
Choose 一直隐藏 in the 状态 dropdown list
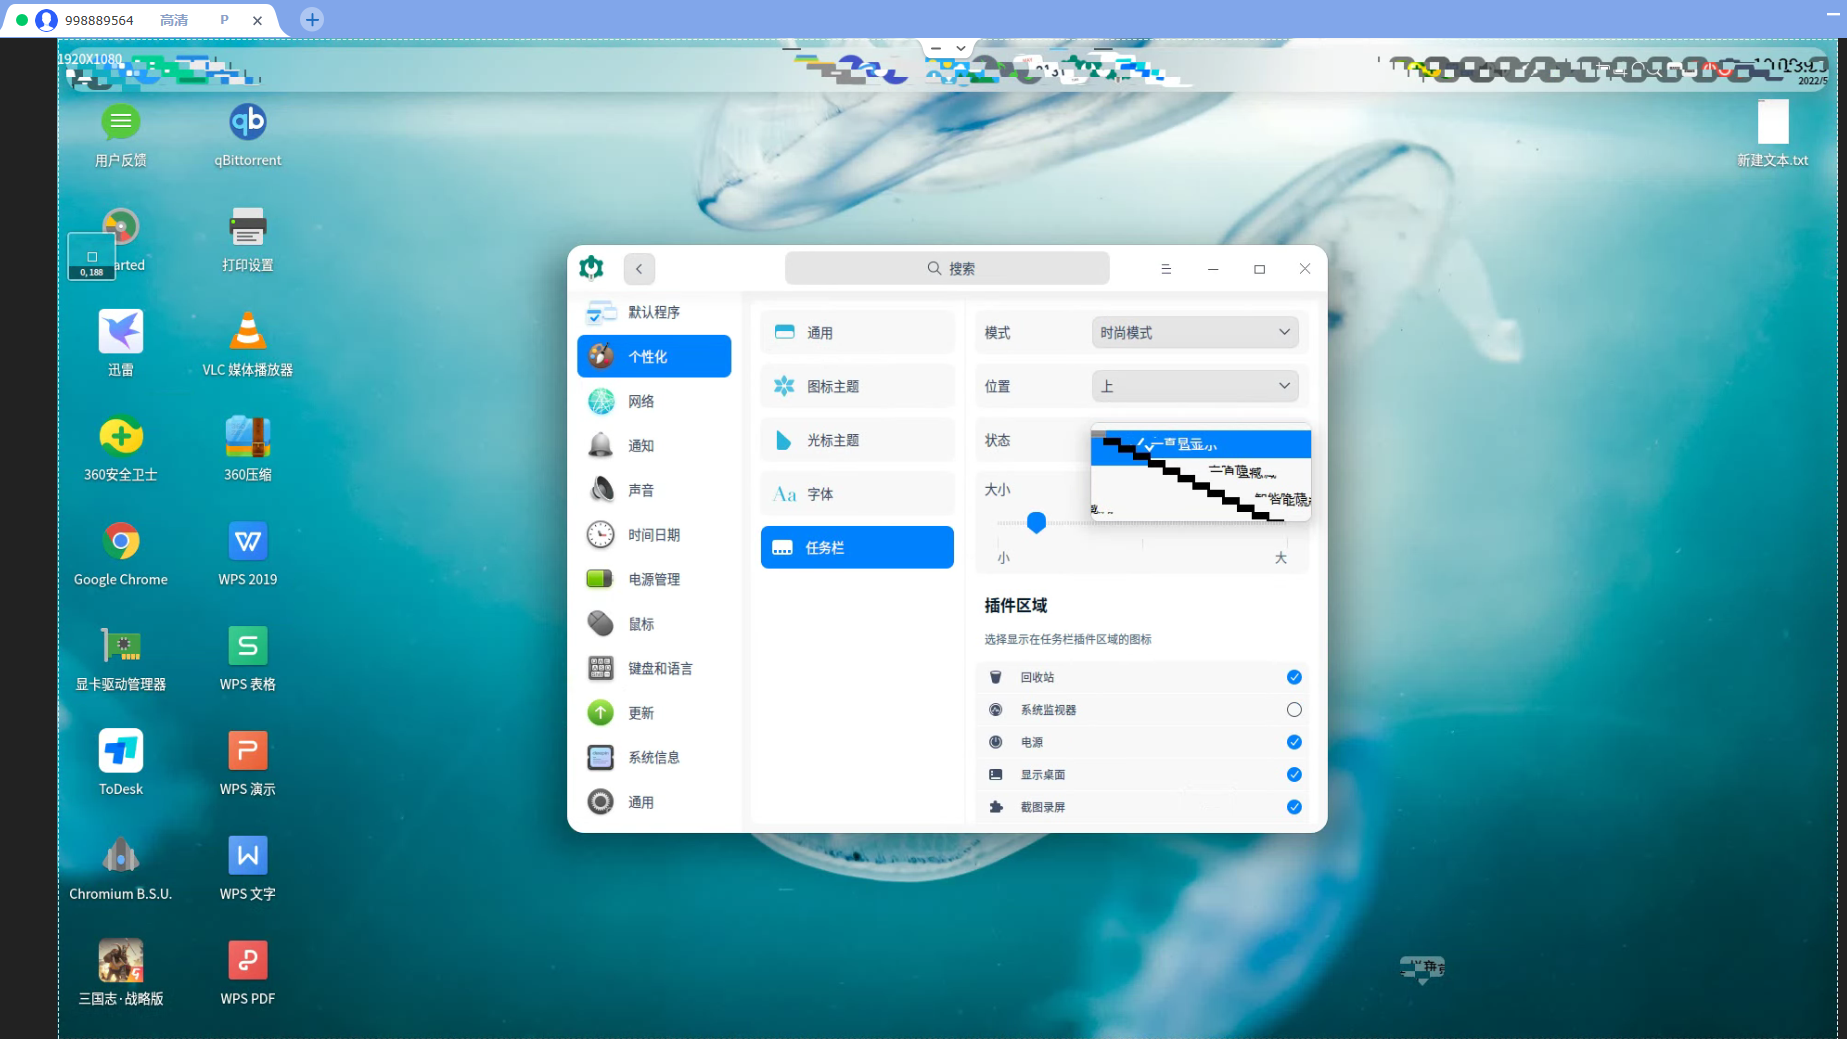(1200, 472)
